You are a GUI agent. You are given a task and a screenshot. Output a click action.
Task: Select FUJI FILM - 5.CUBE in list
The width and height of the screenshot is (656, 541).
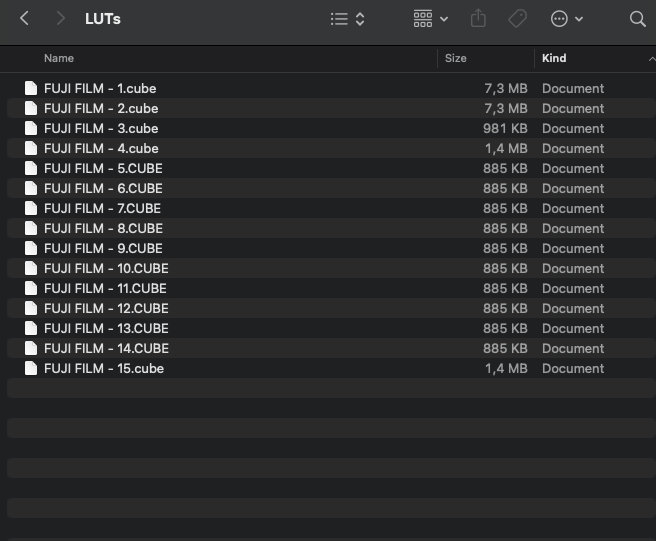(103, 168)
